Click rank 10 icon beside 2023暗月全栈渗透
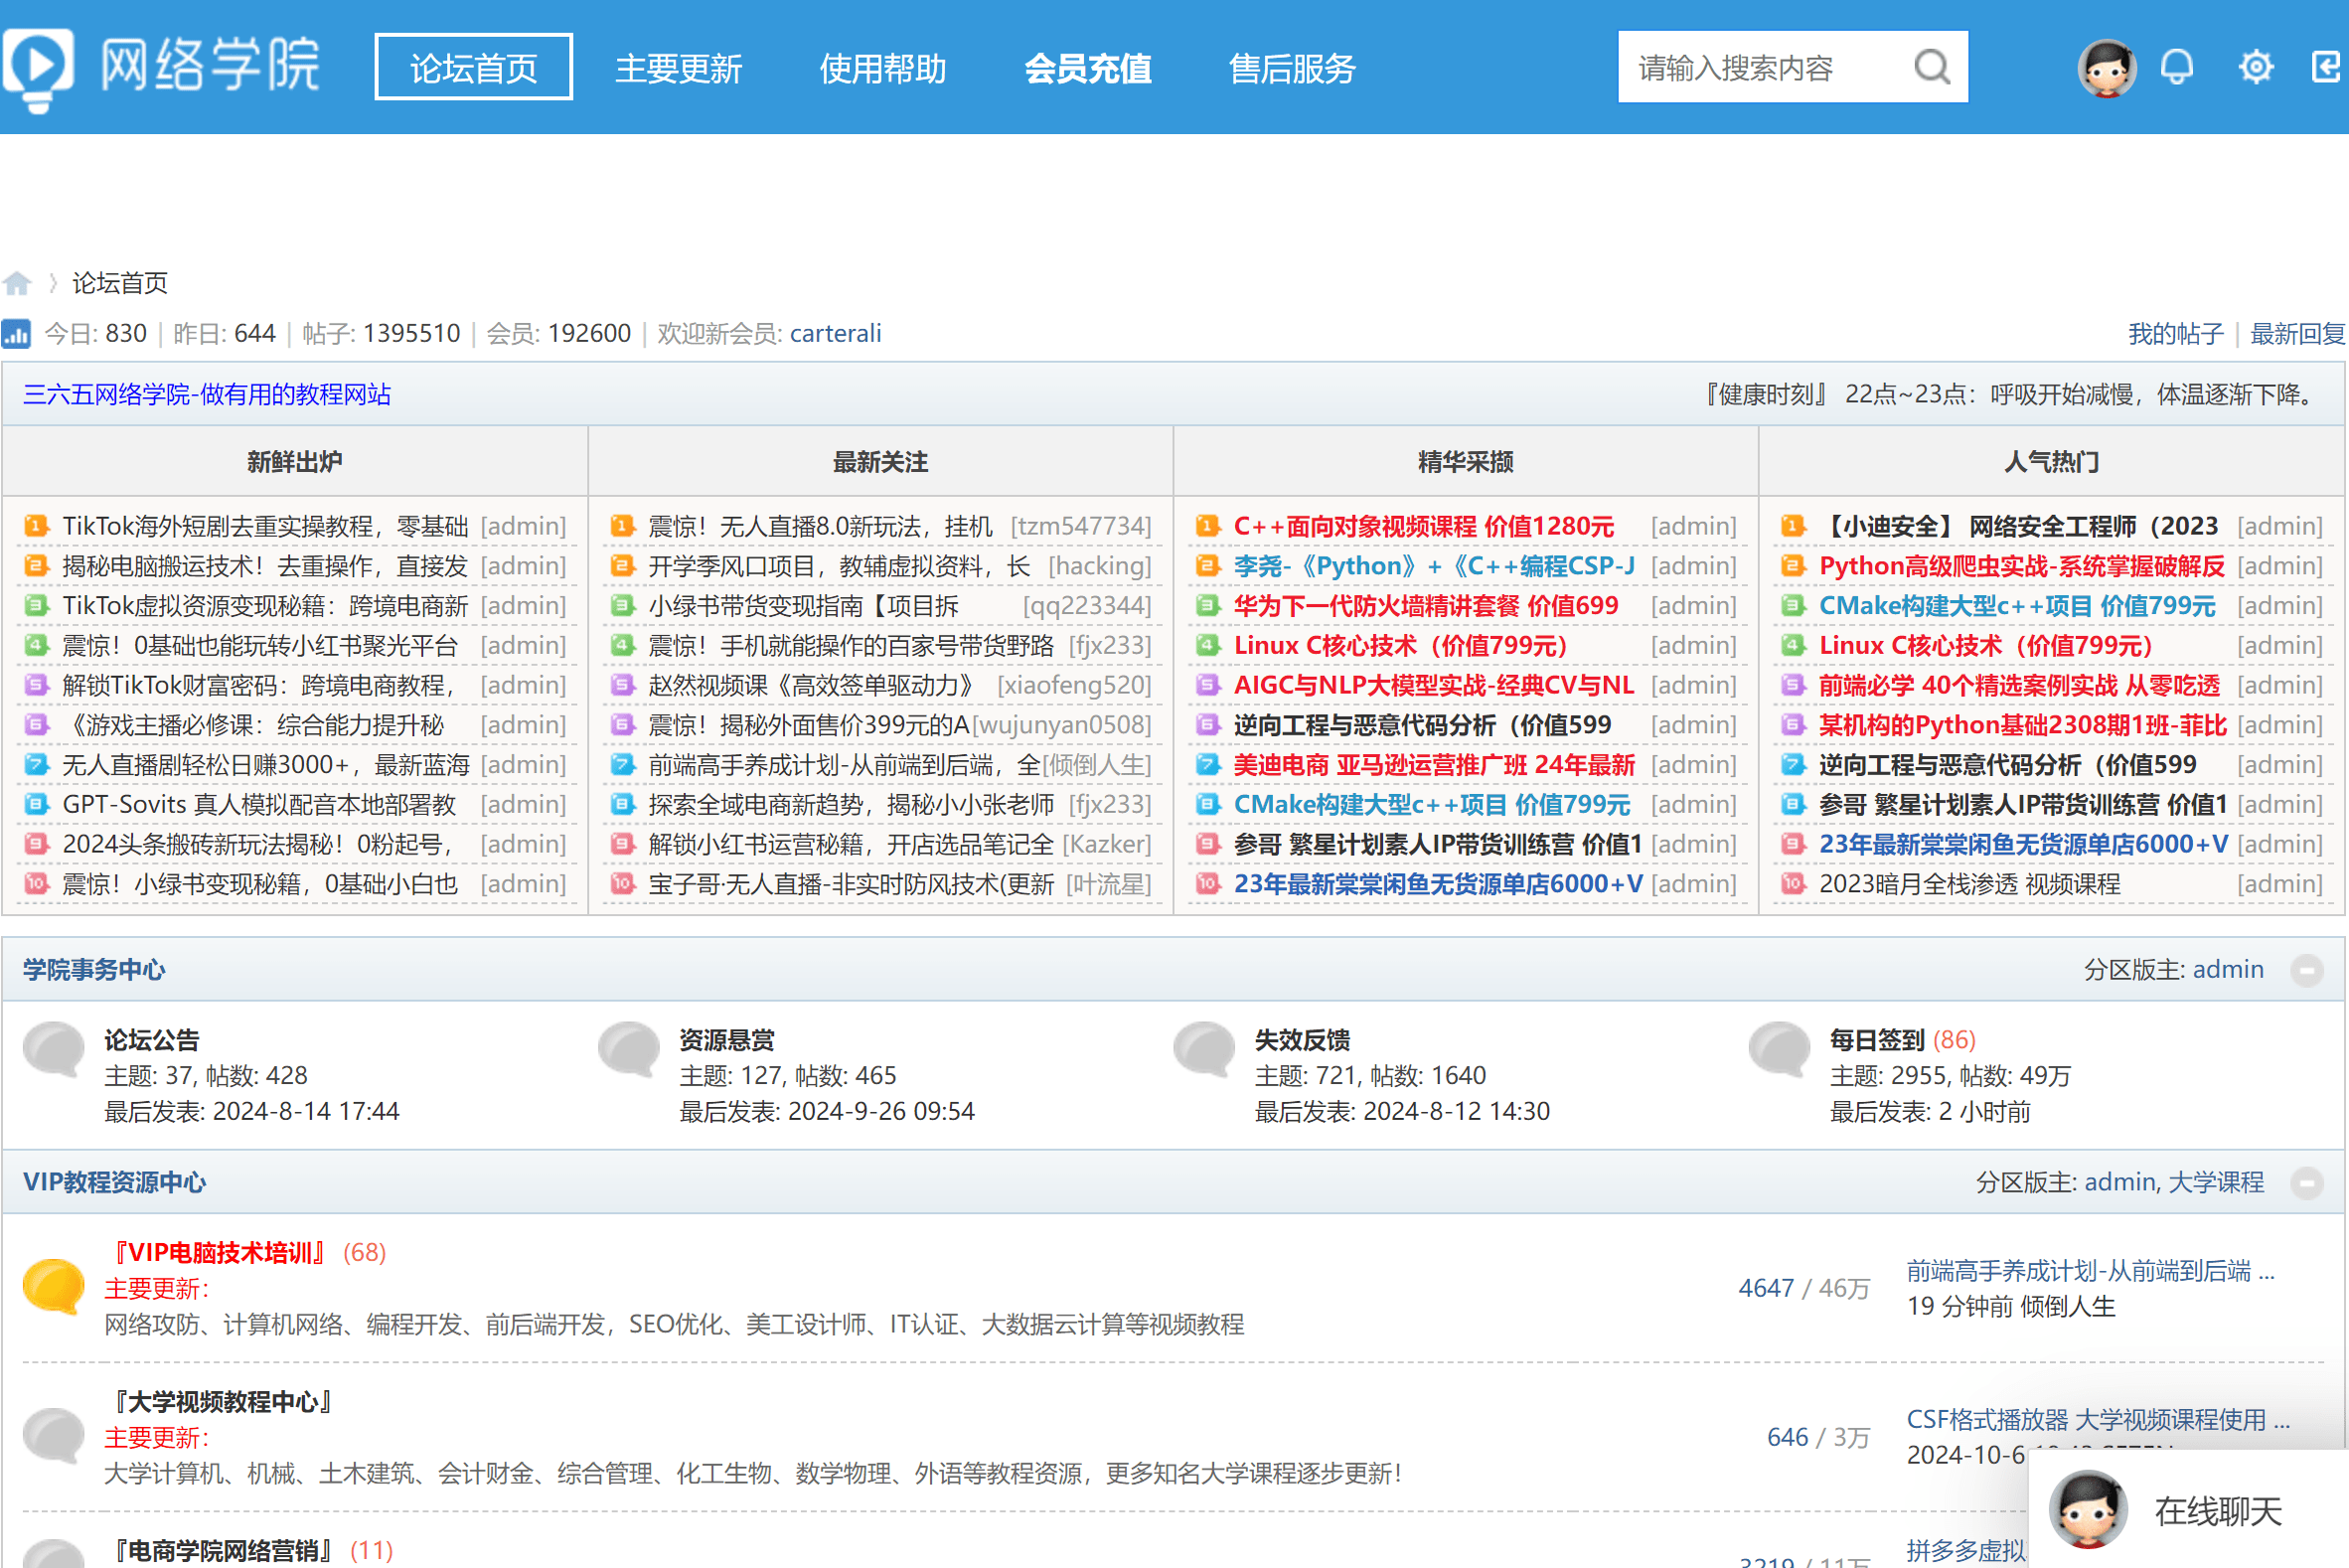Image resolution: width=2349 pixels, height=1568 pixels. pos(1793,883)
